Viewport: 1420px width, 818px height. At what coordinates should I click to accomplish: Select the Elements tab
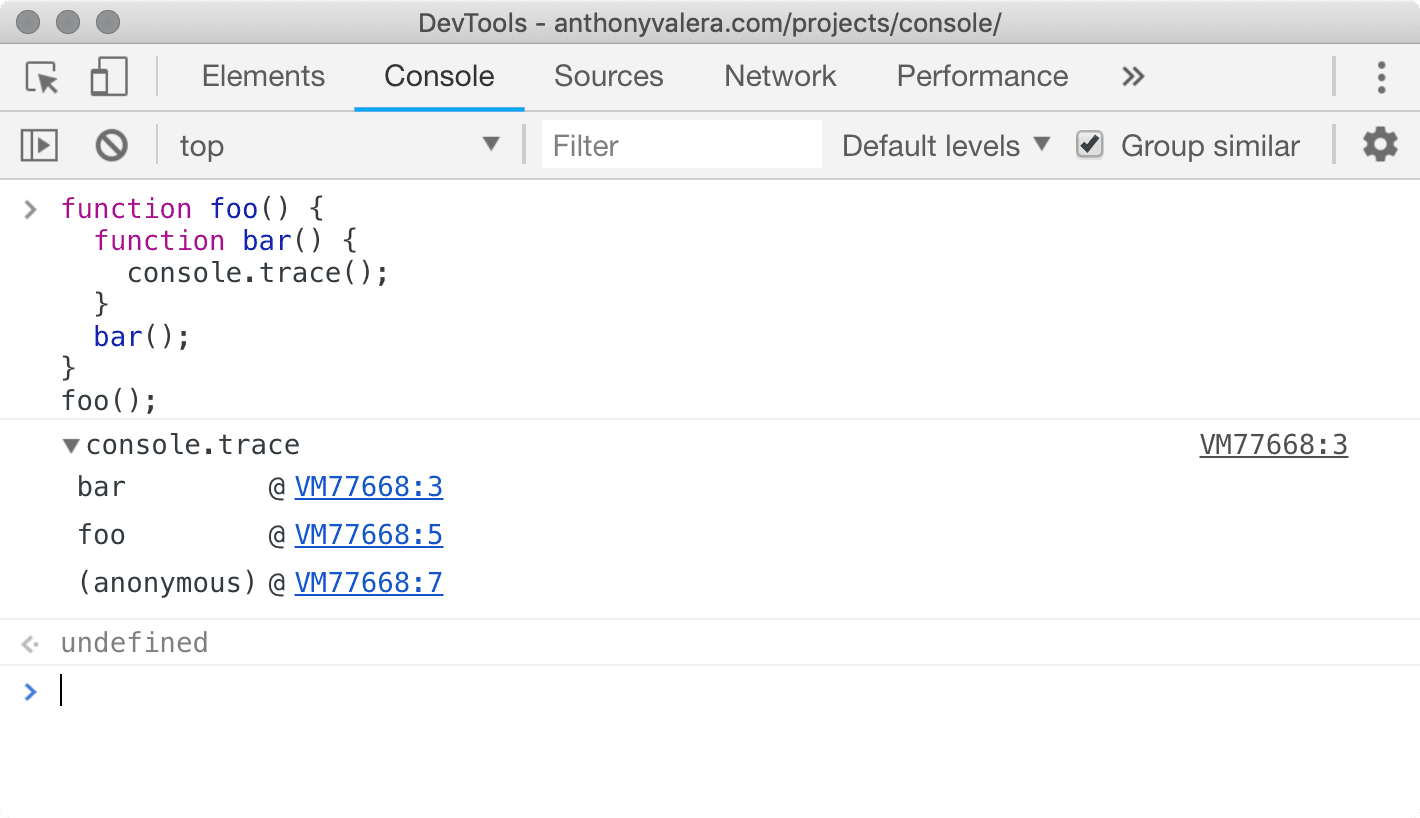[263, 76]
